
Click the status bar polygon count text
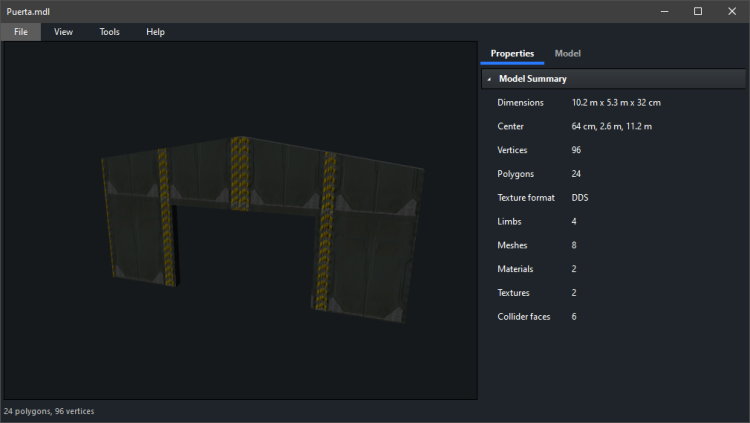[x=49, y=411]
